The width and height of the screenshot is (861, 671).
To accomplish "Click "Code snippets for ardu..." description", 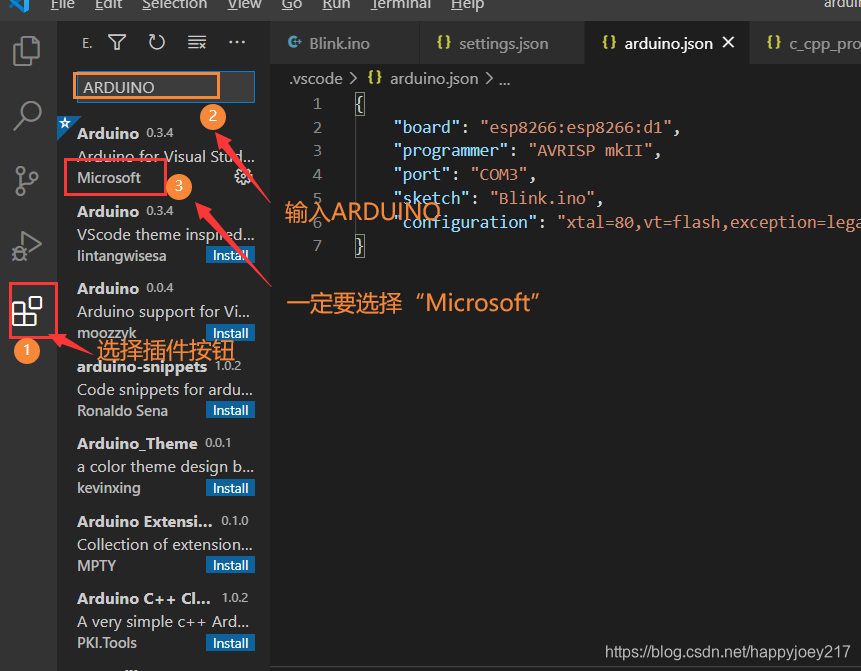I will coord(165,389).
